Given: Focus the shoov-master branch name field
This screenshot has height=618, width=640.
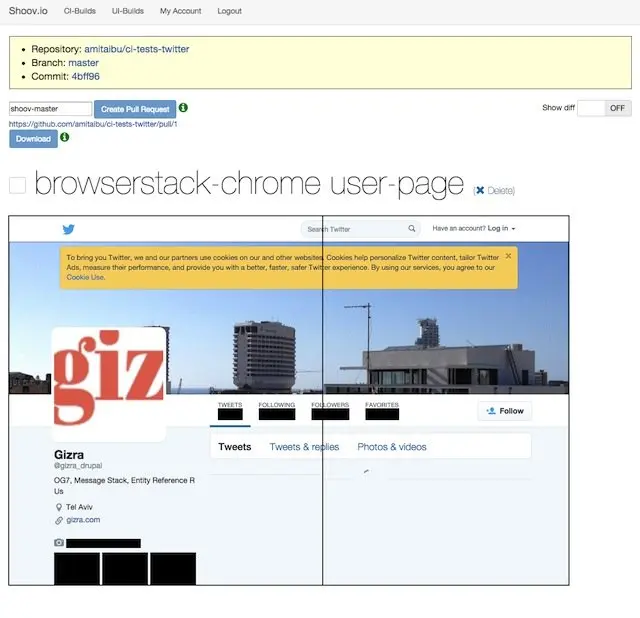Looking at the screenshot, I should point(51,109).
